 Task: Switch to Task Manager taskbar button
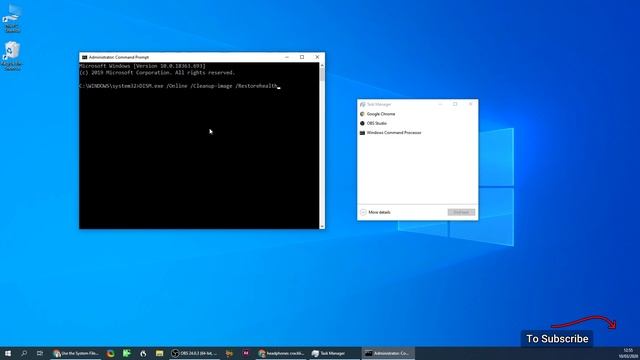334,353
